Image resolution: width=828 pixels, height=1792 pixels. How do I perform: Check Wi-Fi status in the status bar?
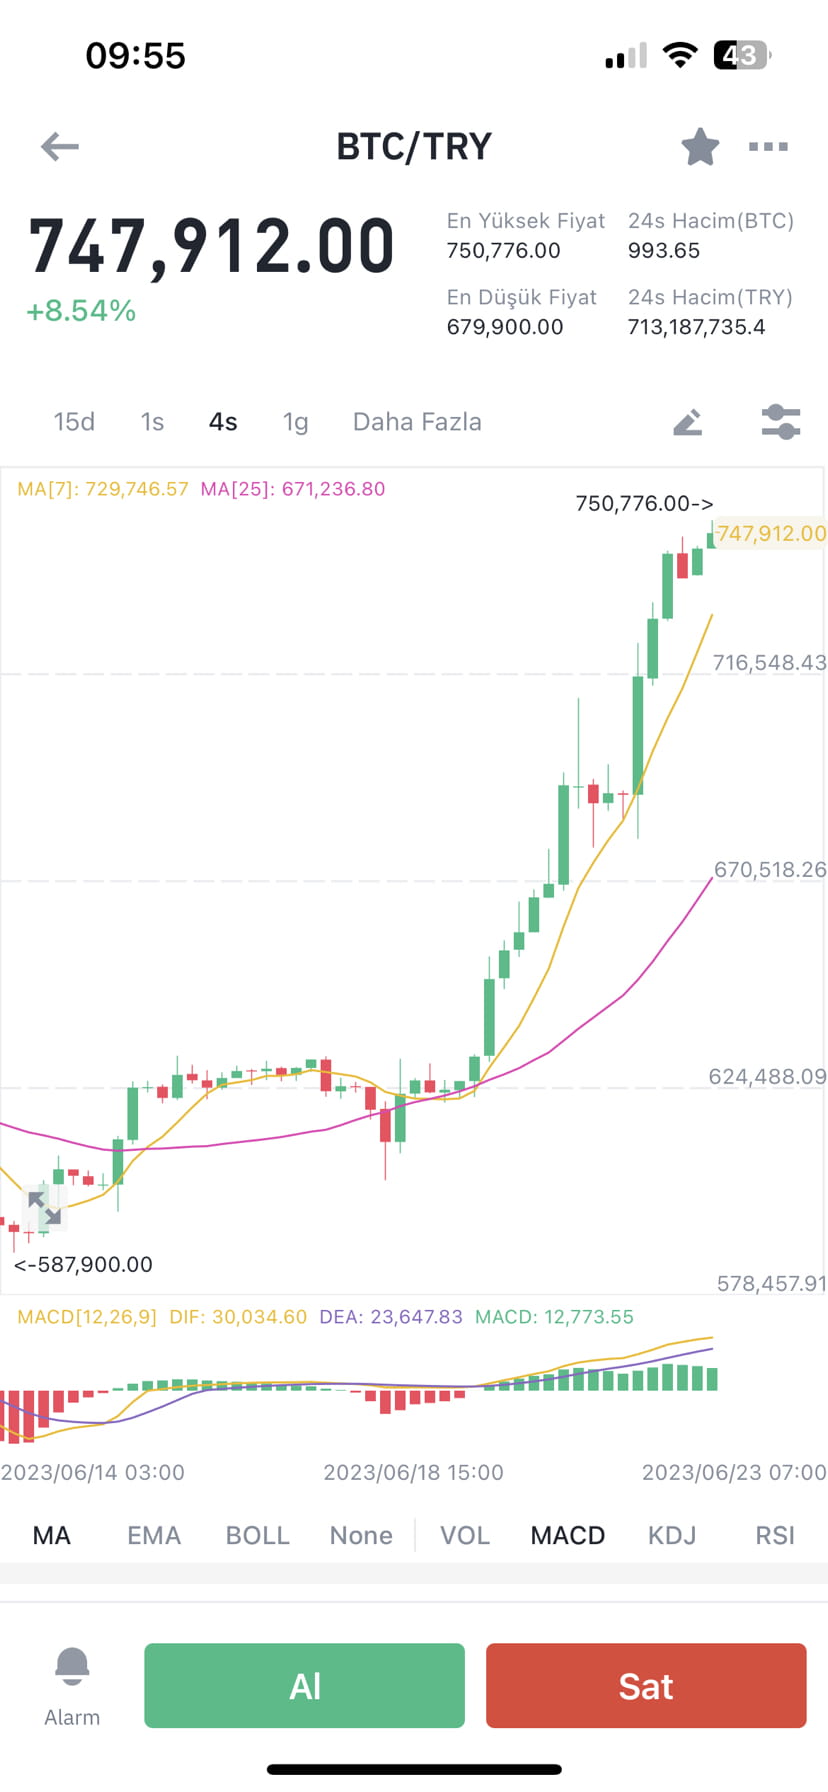pos(679,55)
